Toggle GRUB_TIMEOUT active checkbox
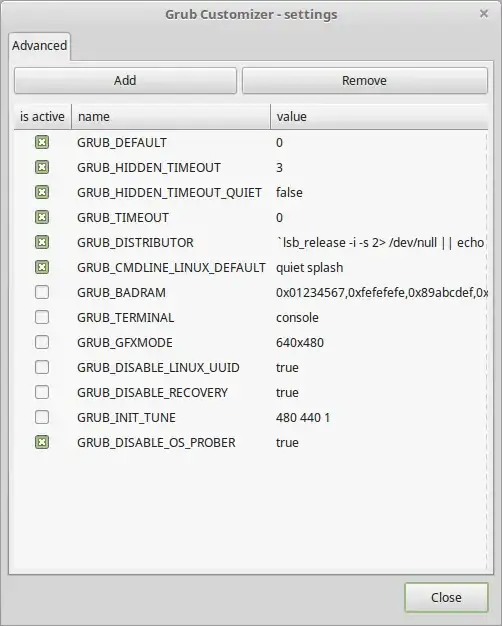The width and height of the screenshot is (502, 626). coord(42,217)
